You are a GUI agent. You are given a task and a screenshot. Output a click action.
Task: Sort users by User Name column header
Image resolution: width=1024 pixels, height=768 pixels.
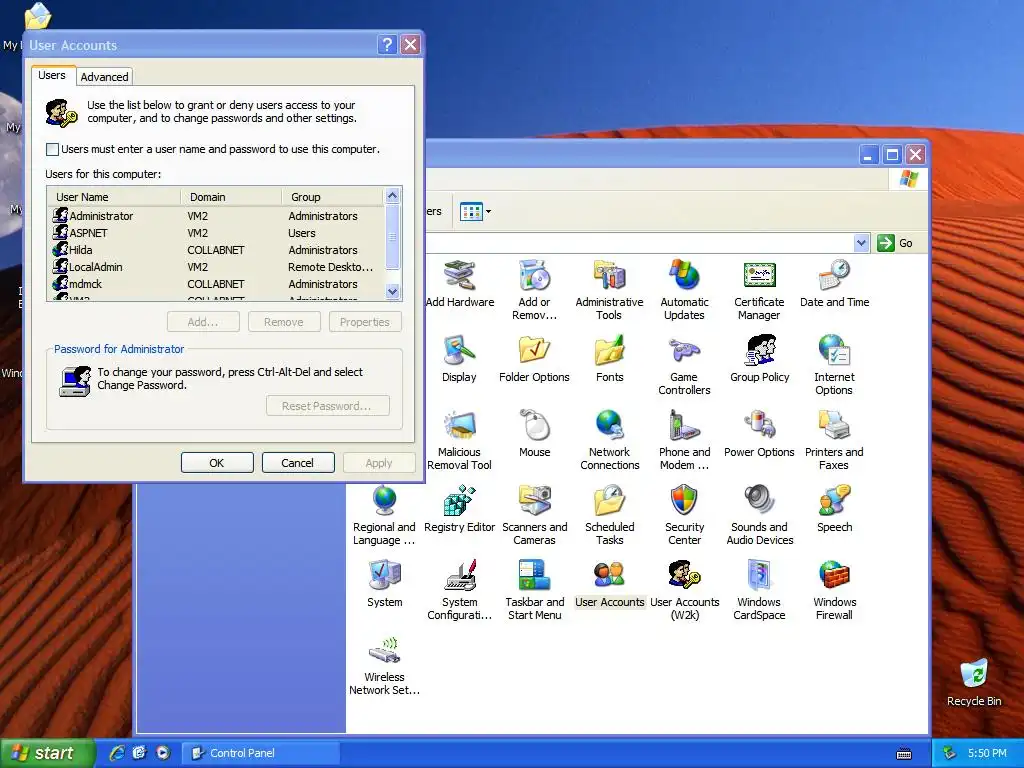click(114, 197)
